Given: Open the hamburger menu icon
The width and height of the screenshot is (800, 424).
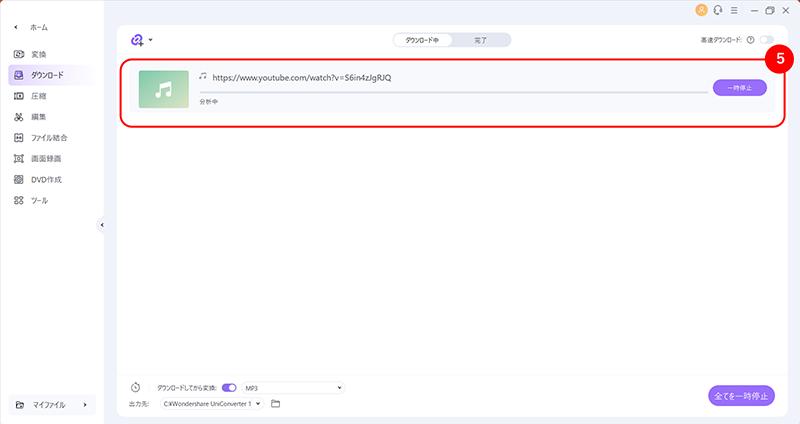Looking at the screenshot, I should (734, 10).
